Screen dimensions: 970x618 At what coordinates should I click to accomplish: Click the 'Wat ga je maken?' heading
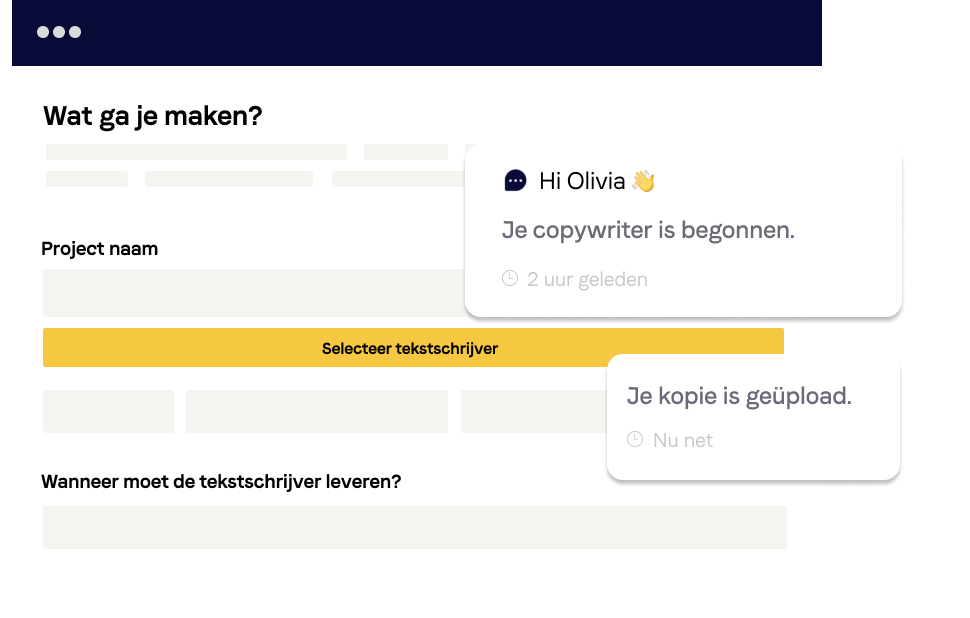click(153, 117)
